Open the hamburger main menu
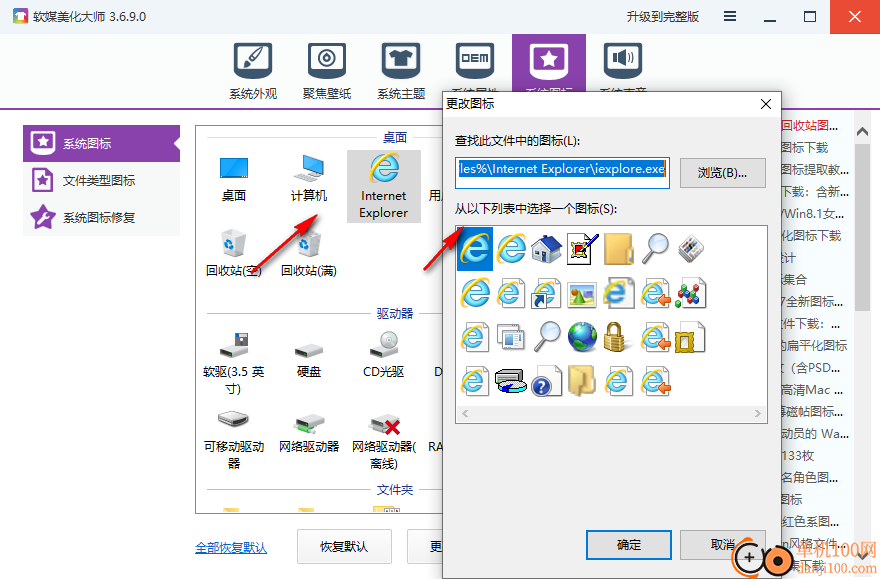The image size is (880, 579). [730, 17]
